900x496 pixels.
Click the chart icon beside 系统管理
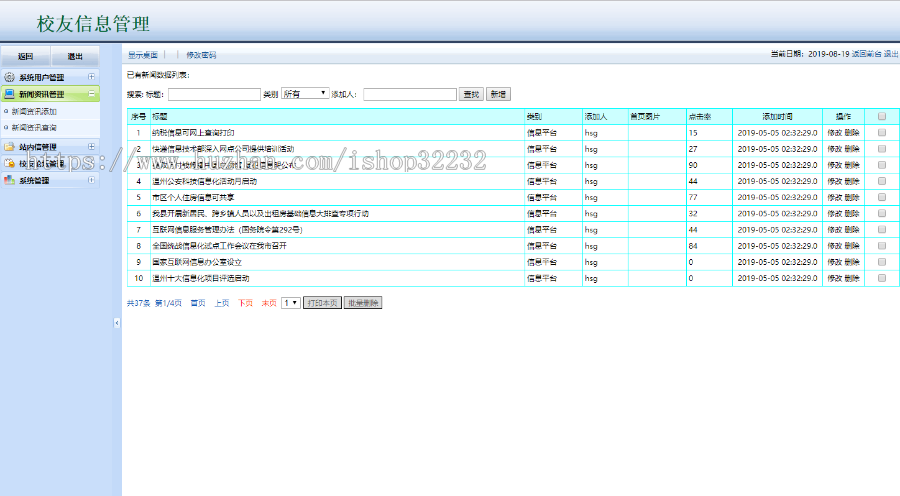pos(11,181)
